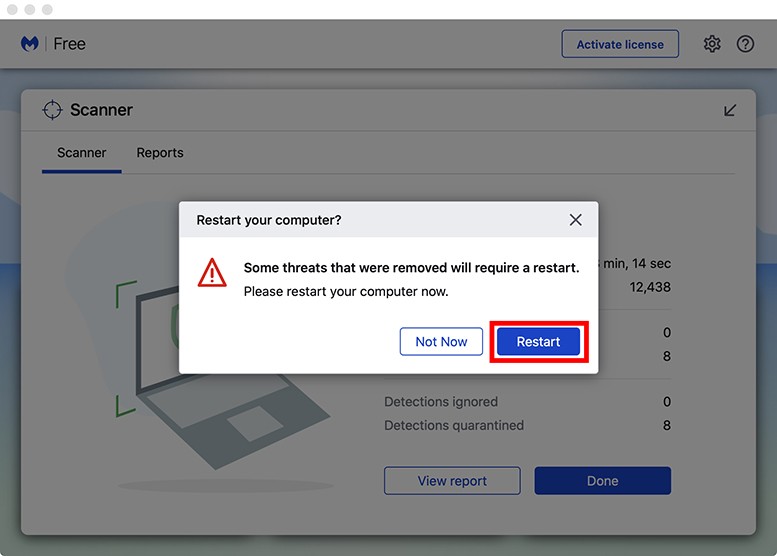This screenshot has height=556, width=777.
Task: Click the window's leftmost close traffic light
Action: pos(14,9)
